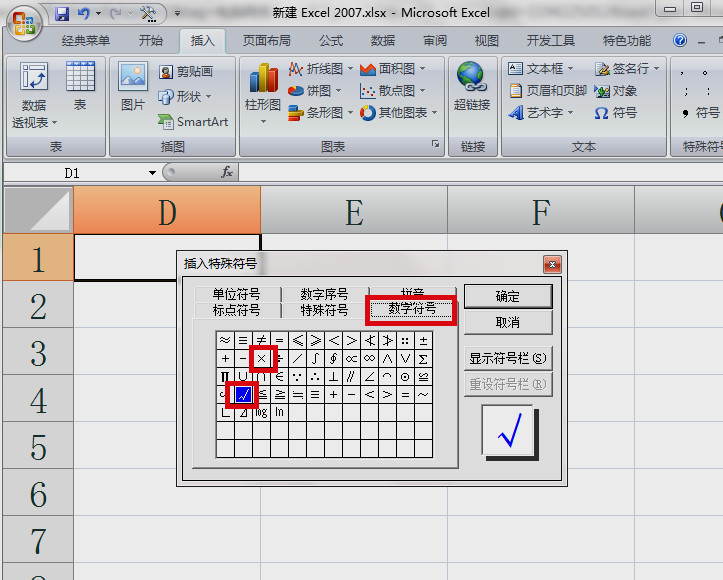This screenshot has width=723, height=580.
Task: Pick the proportional-to ∝ symbol
Action: (351, 358)
